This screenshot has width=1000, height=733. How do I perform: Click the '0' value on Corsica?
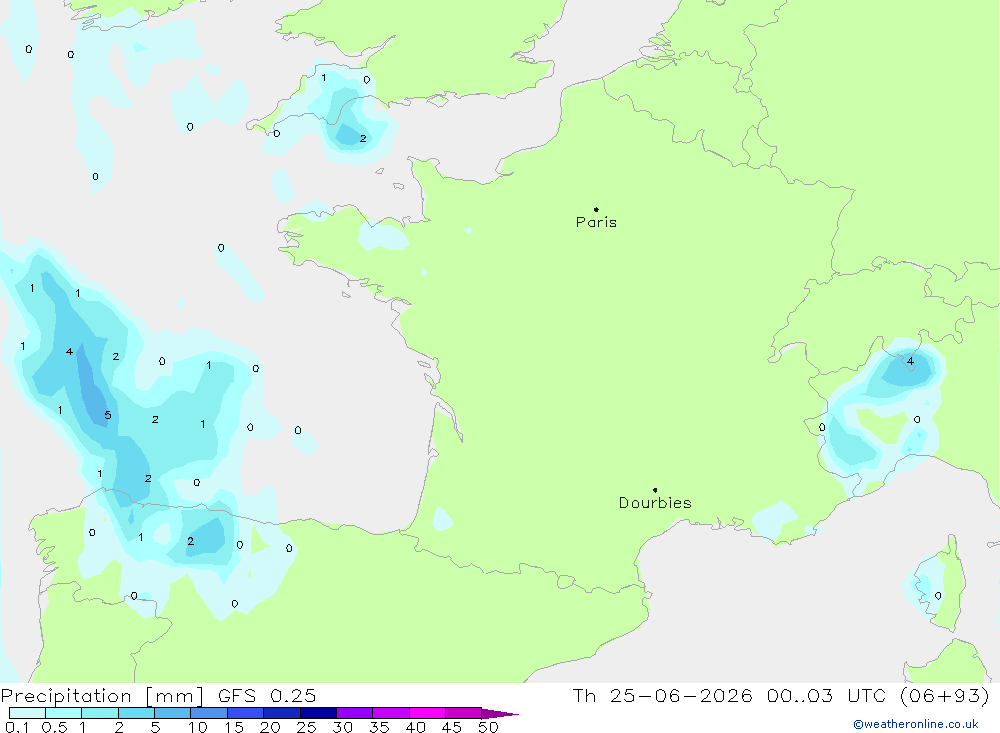click(x=938, y=596)
